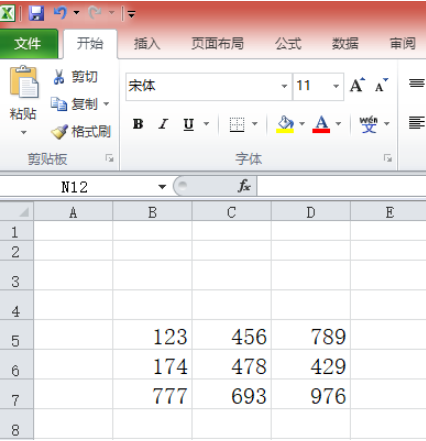Select cell containing 456

coord(232,335)
